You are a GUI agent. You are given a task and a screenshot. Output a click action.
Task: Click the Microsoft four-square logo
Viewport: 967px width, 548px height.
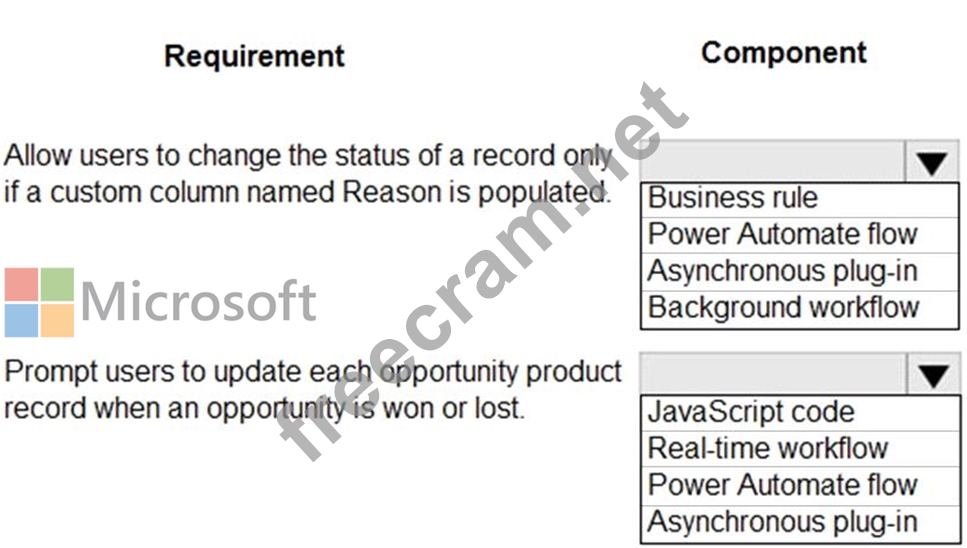[39, 302]
